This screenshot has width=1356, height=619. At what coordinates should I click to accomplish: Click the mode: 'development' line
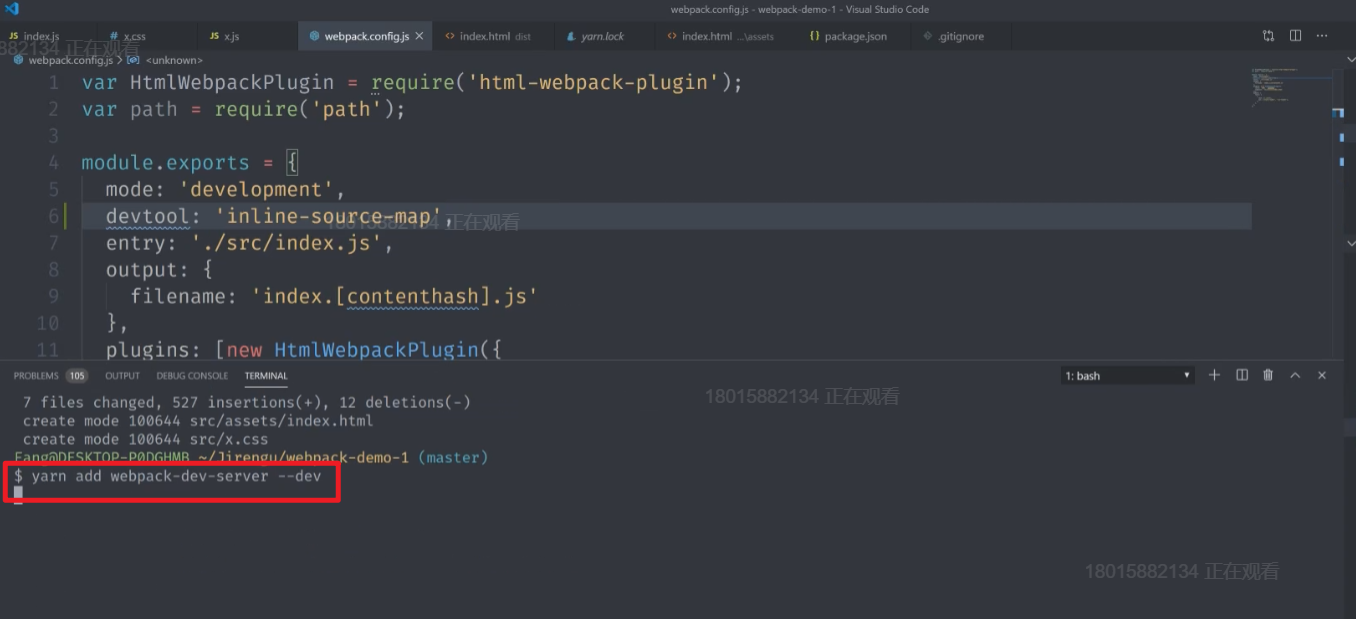point(225,189)
